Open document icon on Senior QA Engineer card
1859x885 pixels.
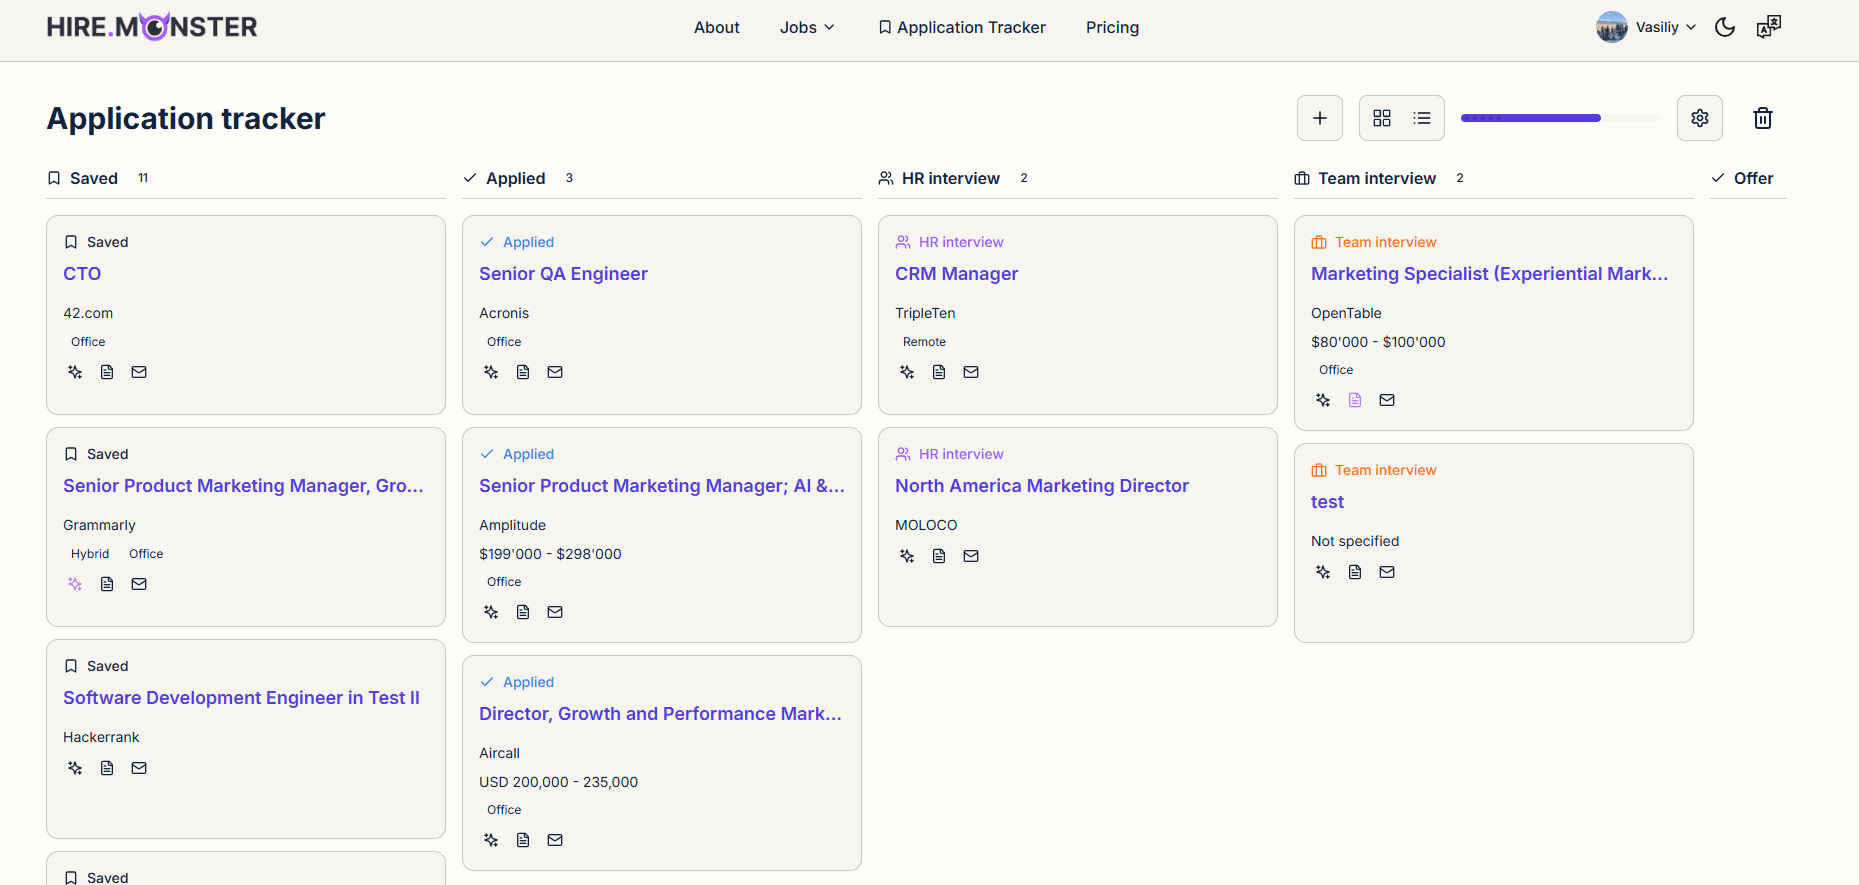click(x=523, y=372)
